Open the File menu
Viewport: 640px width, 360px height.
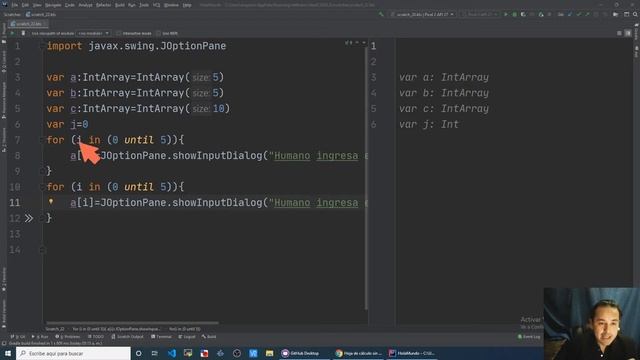coord(15,5)
